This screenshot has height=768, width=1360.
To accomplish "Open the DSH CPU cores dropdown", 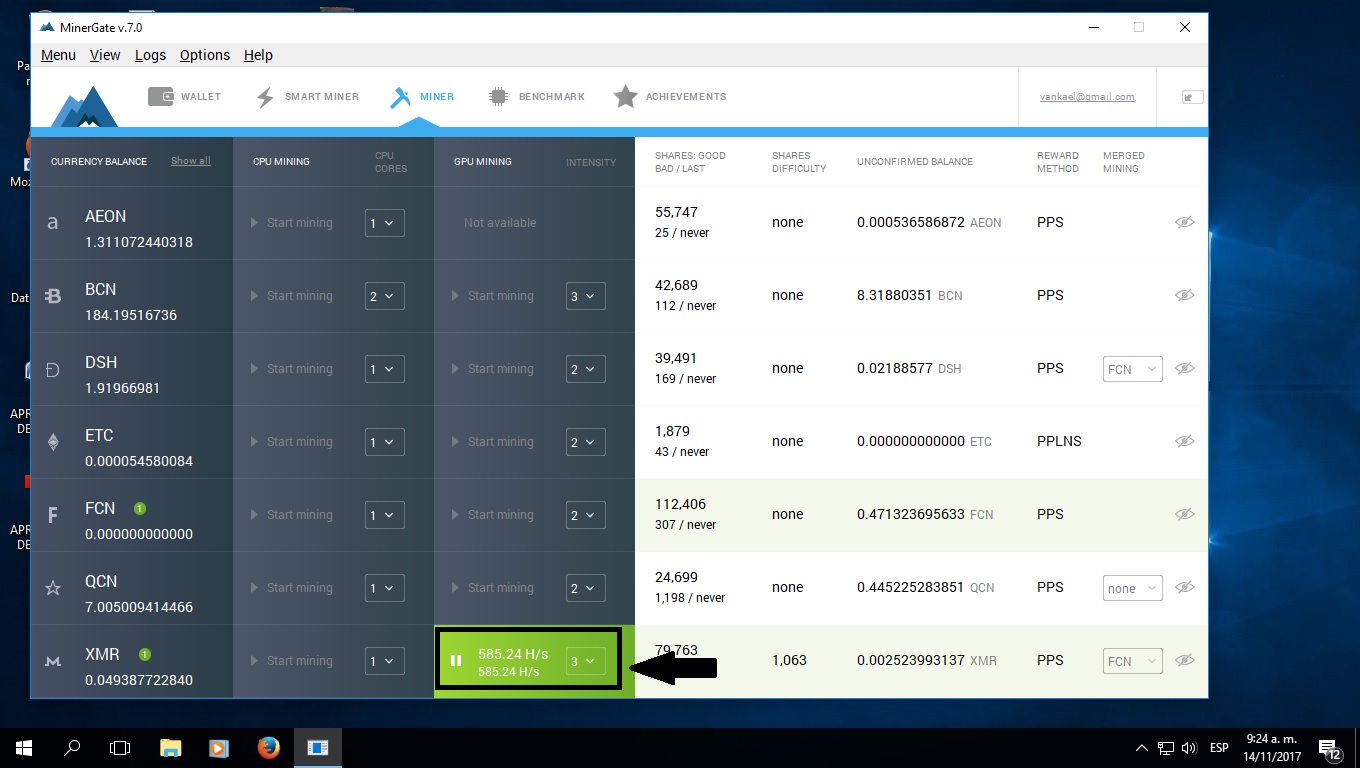I will click(x=385, y=369).
